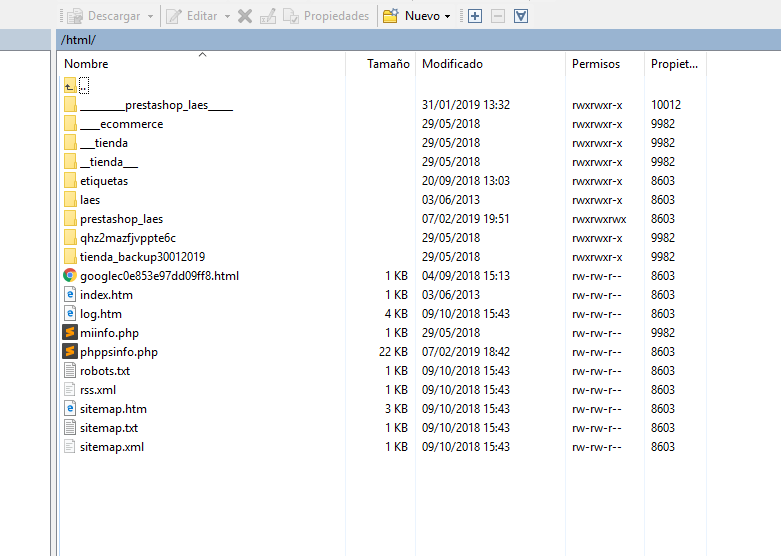Viewport: 781px width, 556px height.
Task: Select the file name prestashop_laes
Action: (x=122, y=219)
